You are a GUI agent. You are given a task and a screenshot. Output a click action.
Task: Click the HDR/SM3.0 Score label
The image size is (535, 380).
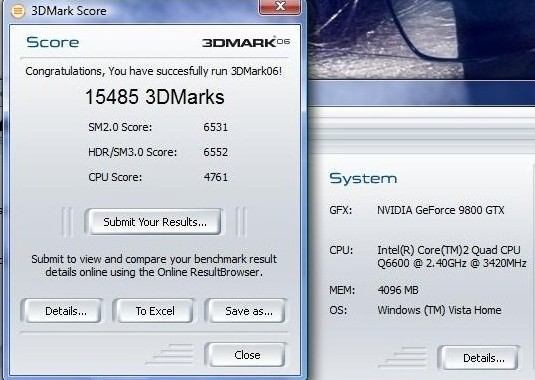(x=133, y=152)
